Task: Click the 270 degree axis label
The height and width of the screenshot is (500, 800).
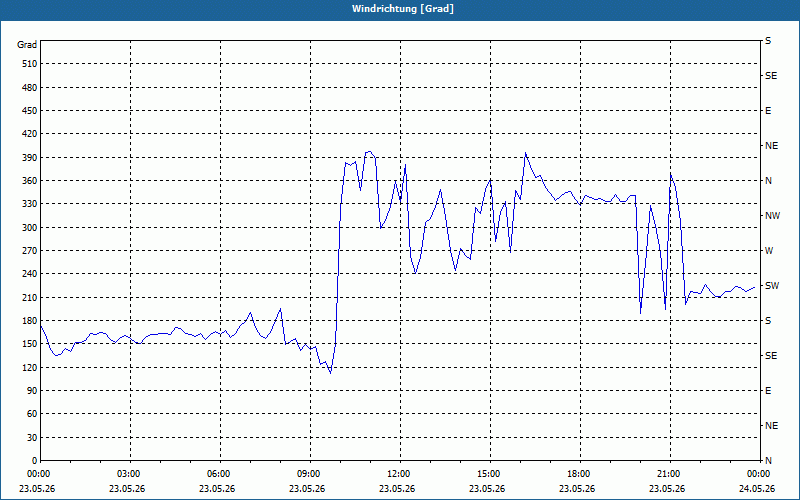Action: click(30, 251)
